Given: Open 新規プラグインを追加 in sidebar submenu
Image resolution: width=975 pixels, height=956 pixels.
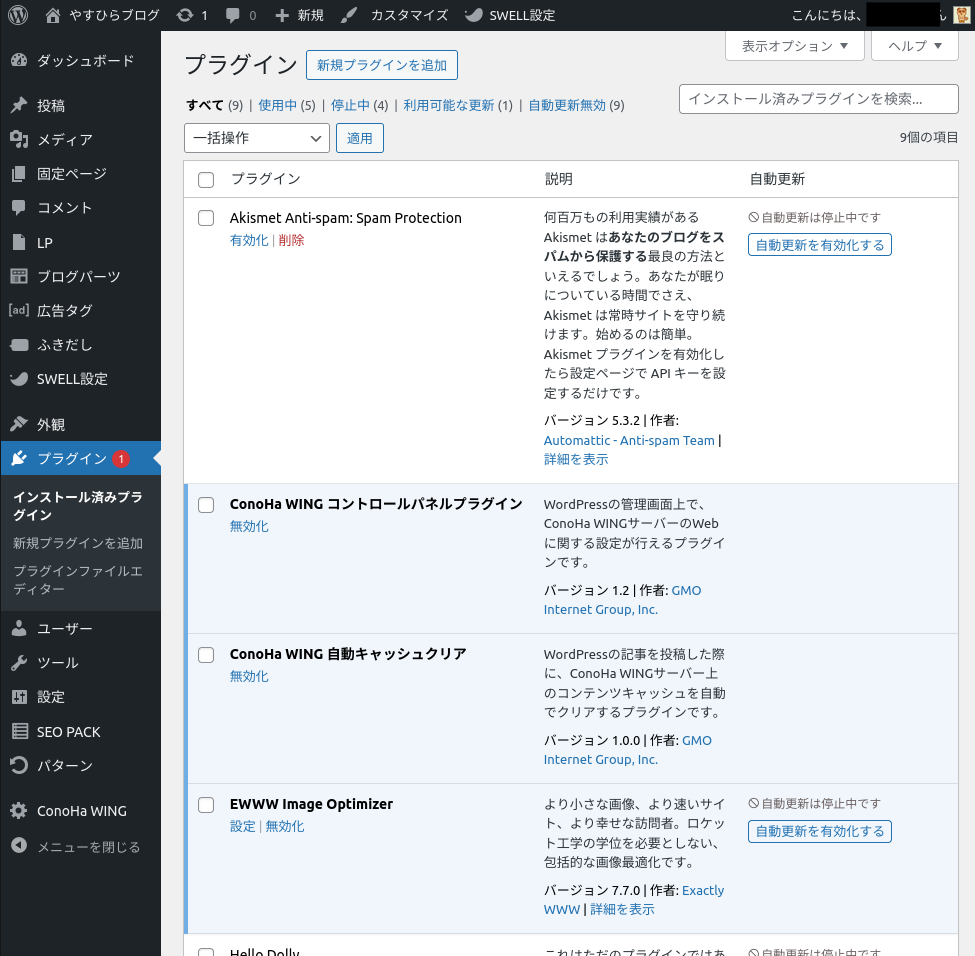Looking at the screenshot, I should coord(78,543).
